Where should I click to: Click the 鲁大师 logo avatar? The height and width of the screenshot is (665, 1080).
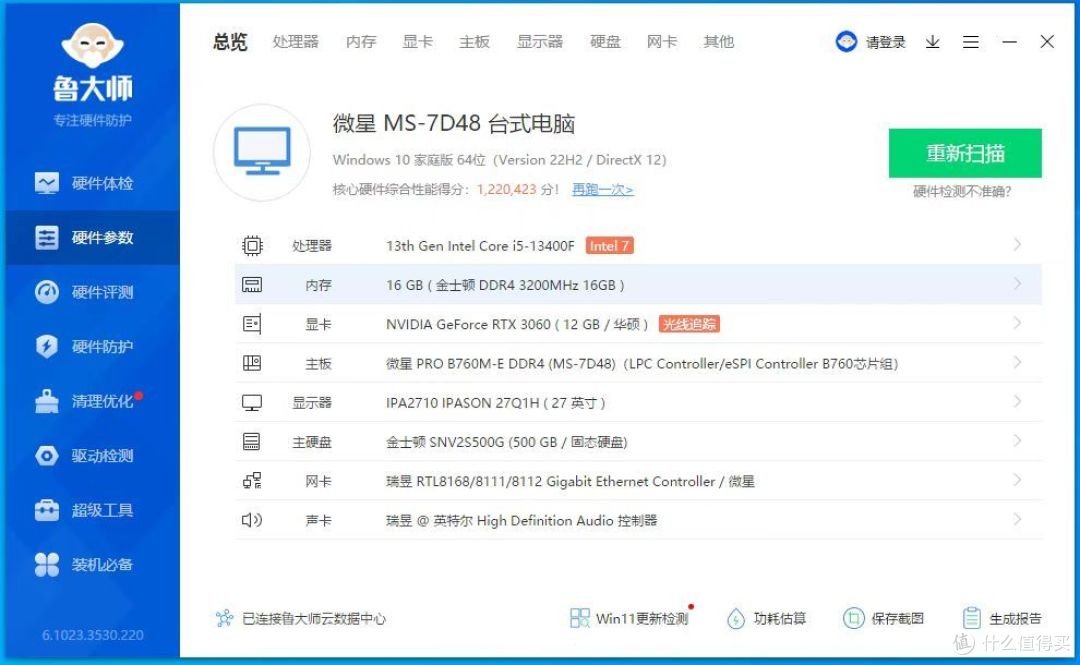click(x=92, y=45)
